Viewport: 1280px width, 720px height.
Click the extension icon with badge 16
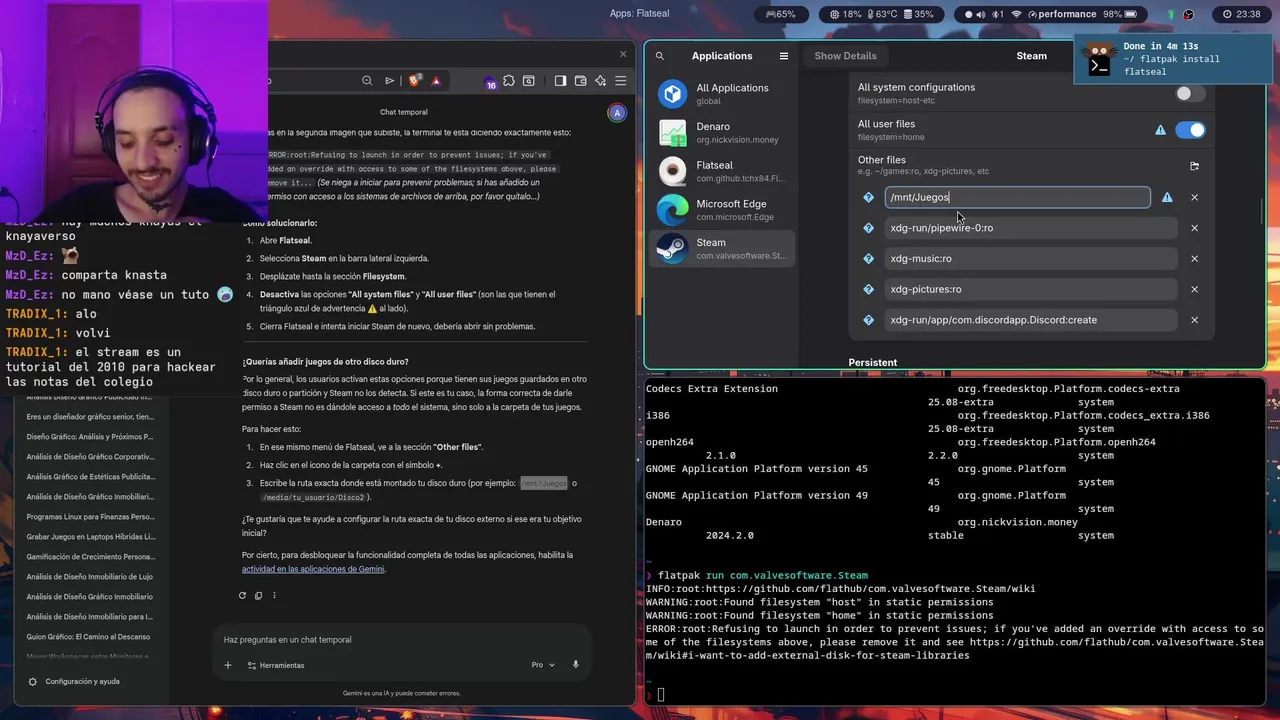[x=490, y=82]
